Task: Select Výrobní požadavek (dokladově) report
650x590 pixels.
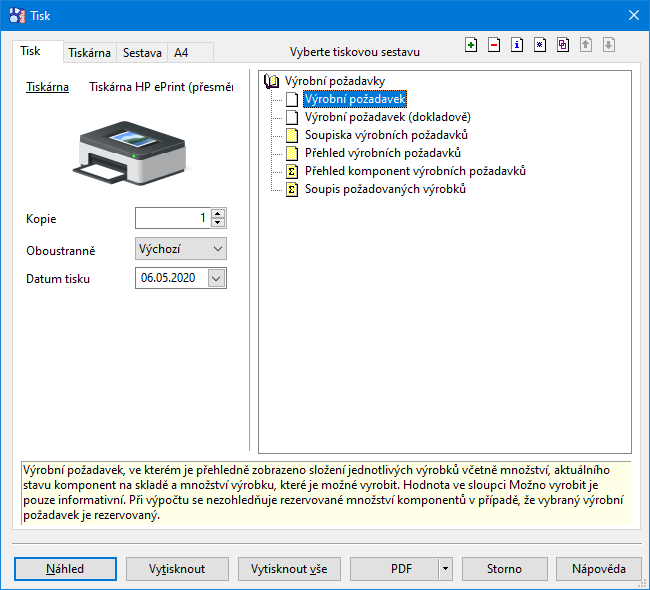Action: pyautogui.click(x=388, y=117)
